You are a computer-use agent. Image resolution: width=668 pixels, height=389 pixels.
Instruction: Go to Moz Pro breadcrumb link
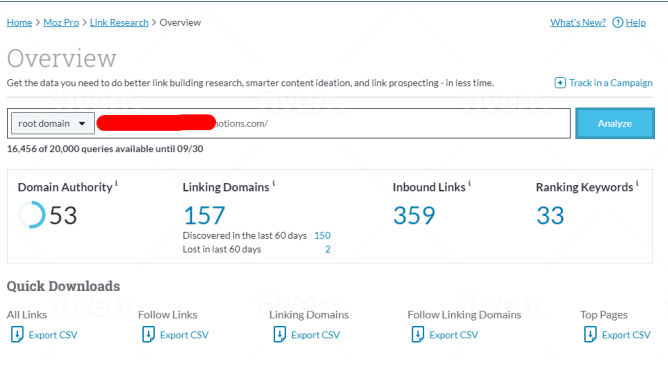click(61, 23)
